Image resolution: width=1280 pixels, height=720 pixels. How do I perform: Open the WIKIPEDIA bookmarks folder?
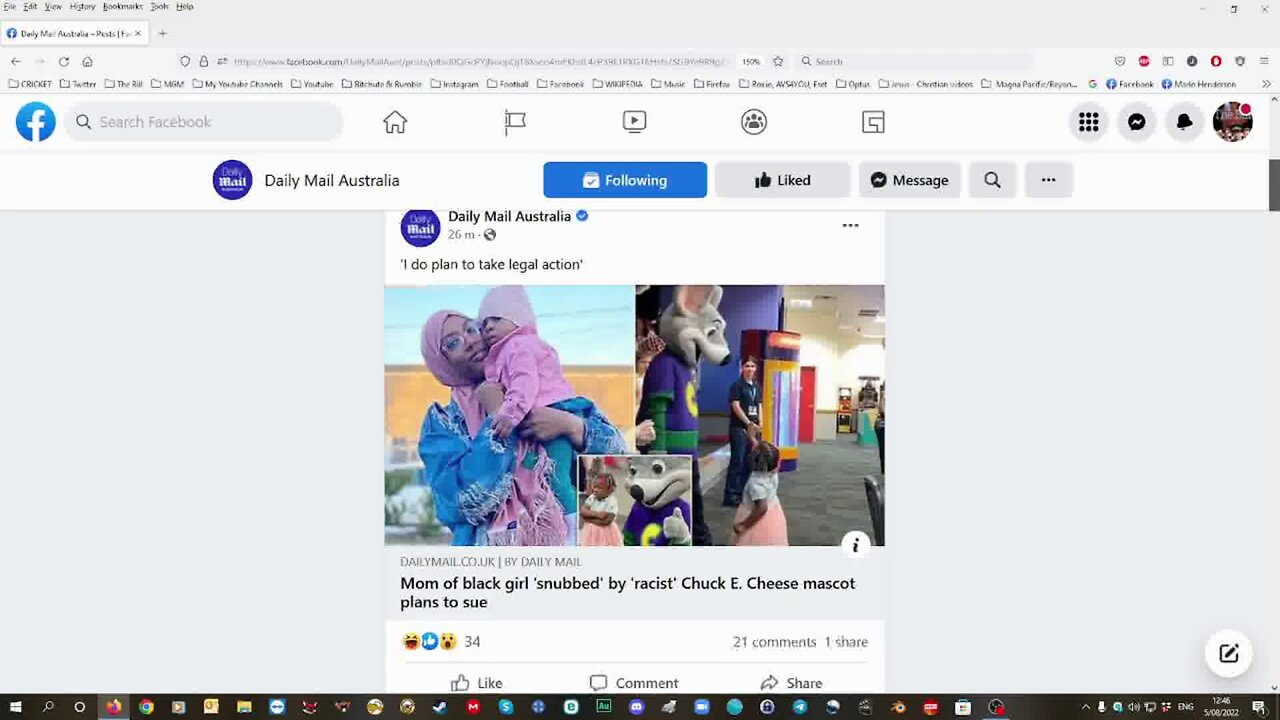(x=618, y=84)
